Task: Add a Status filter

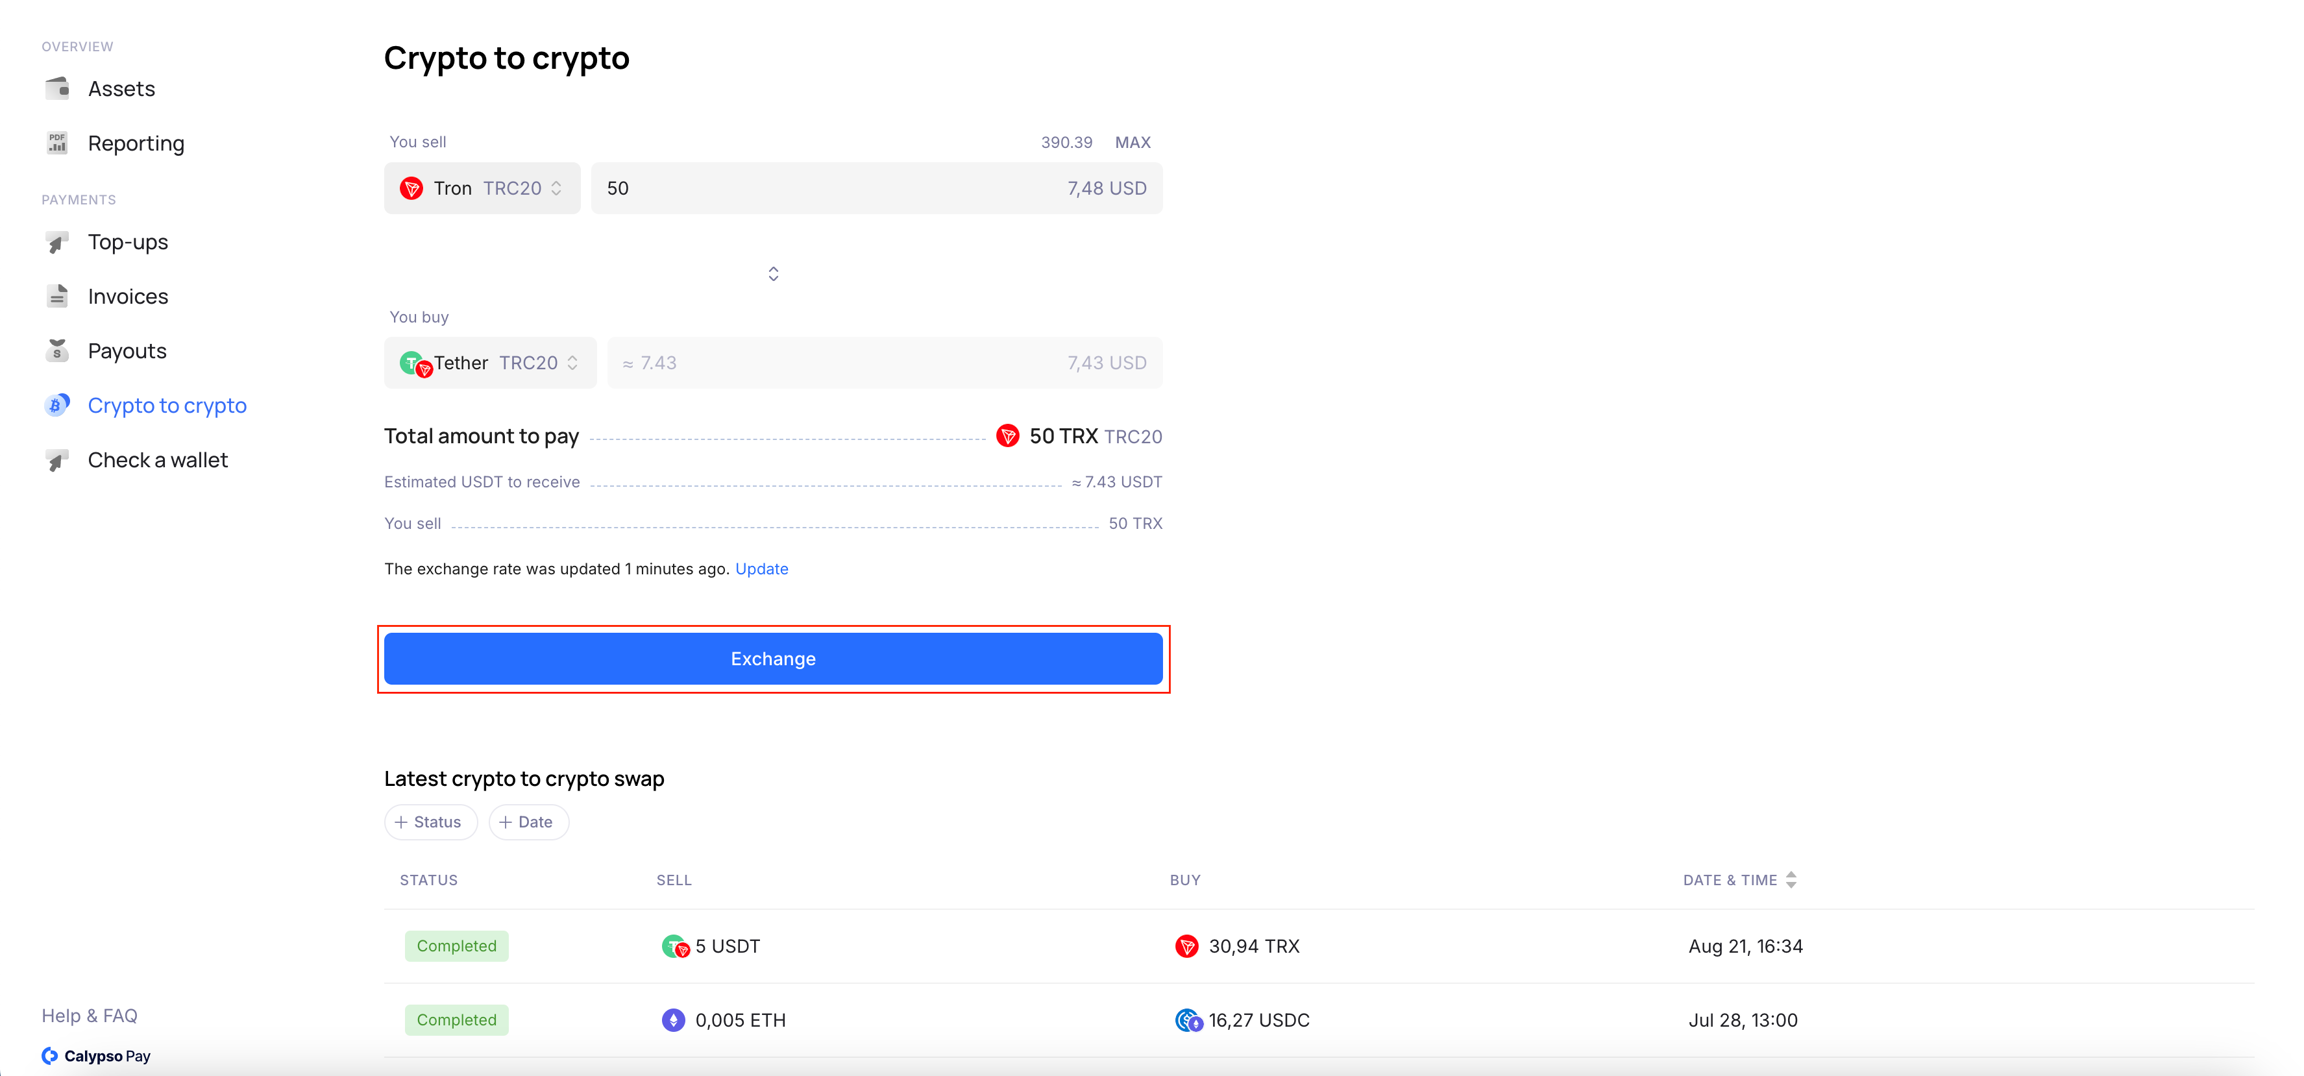Action: 429,822
